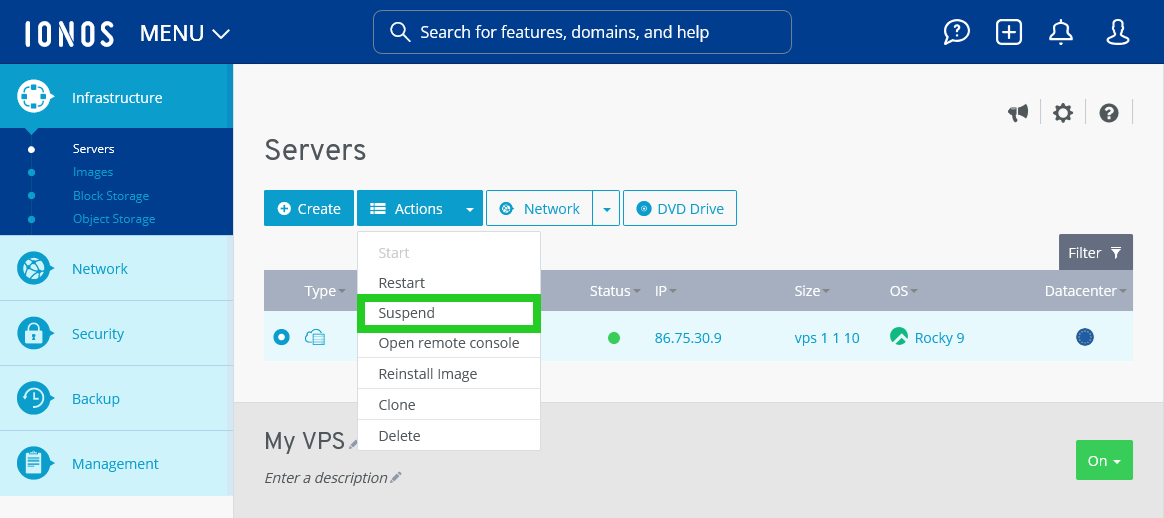Click the My VPS server name
This screenshot has height=518, width=1164.
pos(304,441)
